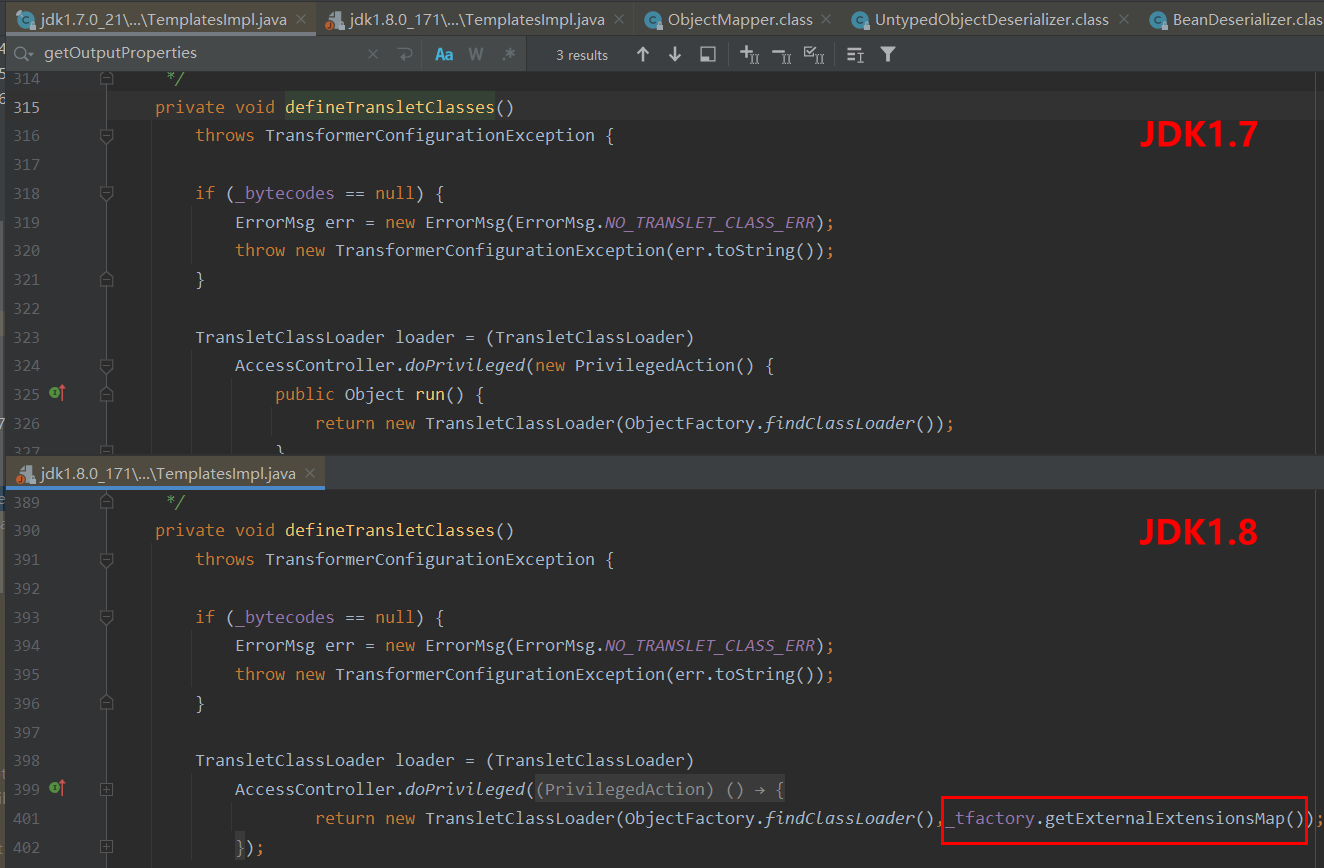
Task: Close the UntypedObjectDeserializer.class tab
Action: click(x=1124, y=20)
